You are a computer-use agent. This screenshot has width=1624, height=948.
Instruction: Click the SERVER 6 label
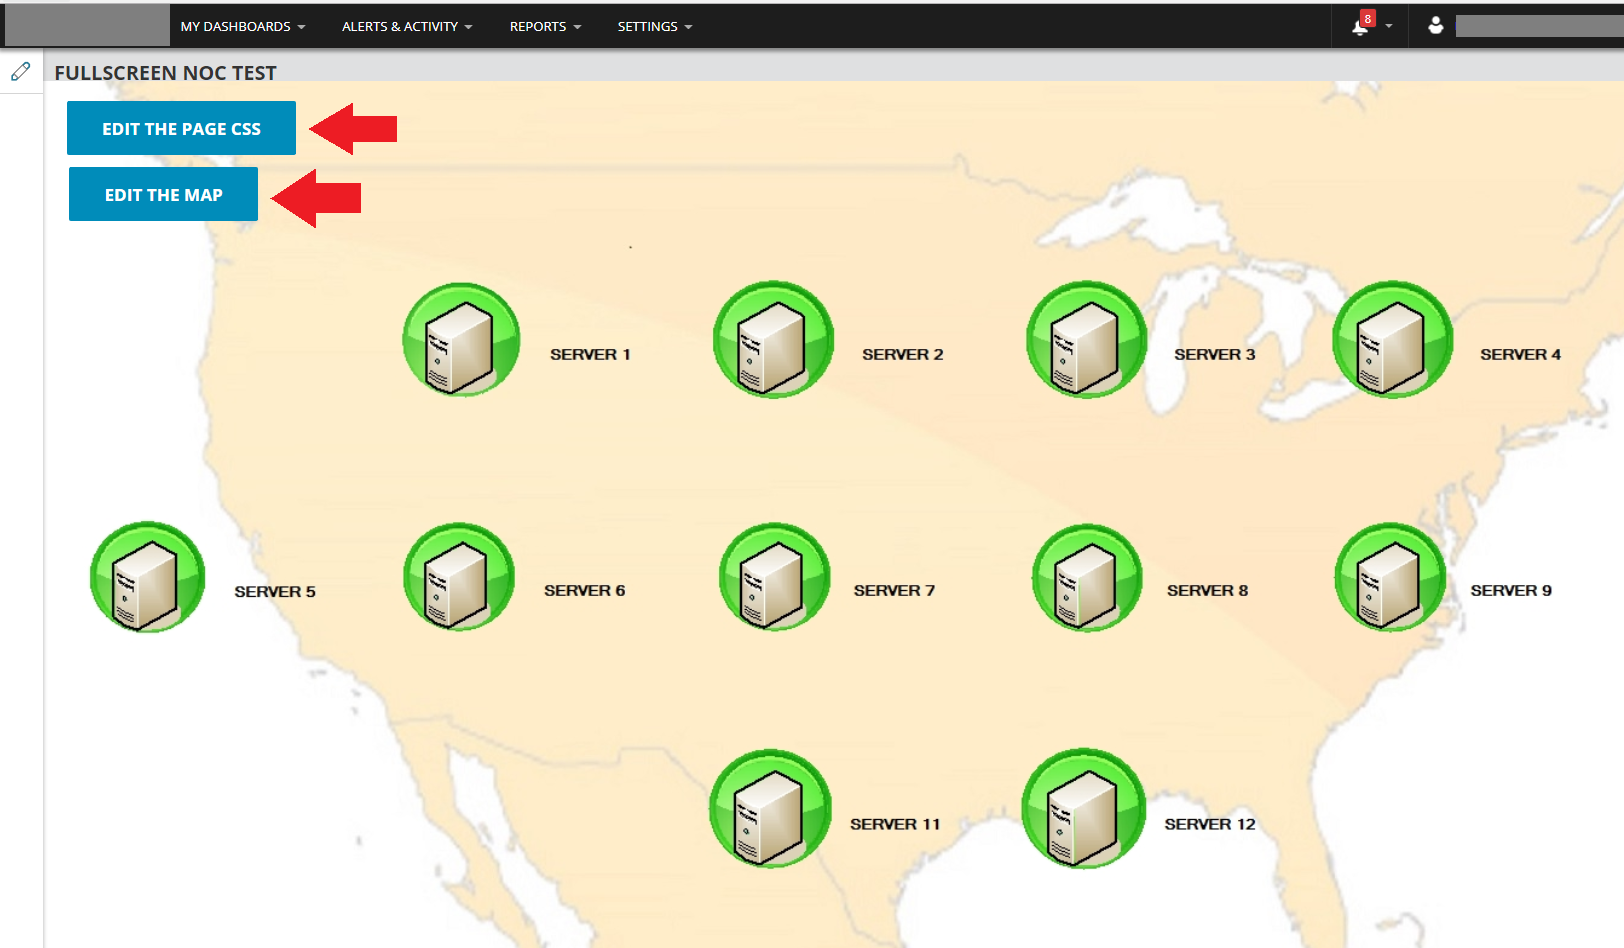(585, 591)
